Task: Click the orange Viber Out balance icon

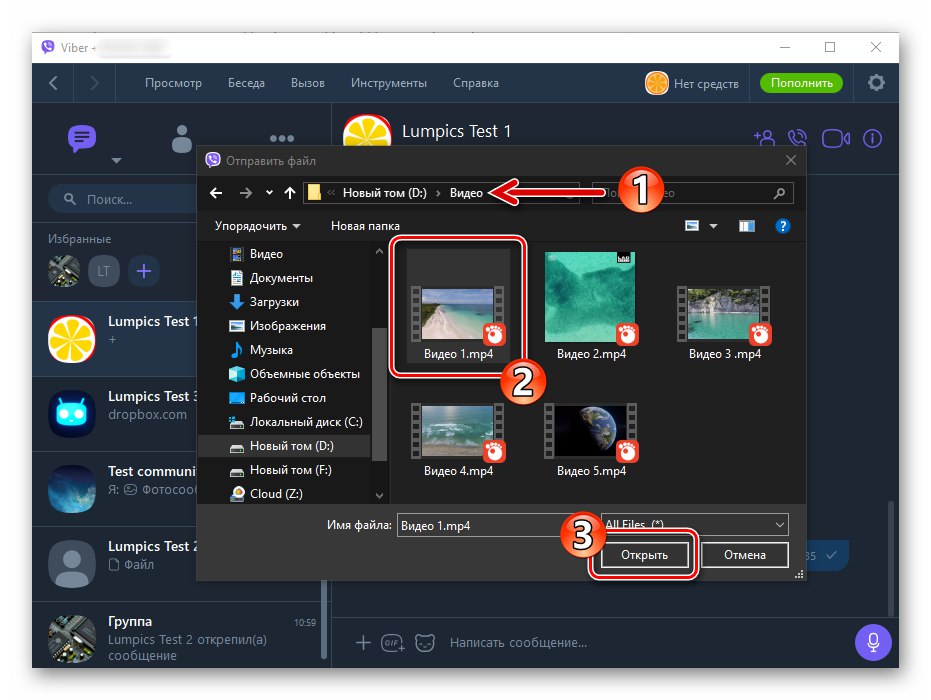Action: [657, 83]
